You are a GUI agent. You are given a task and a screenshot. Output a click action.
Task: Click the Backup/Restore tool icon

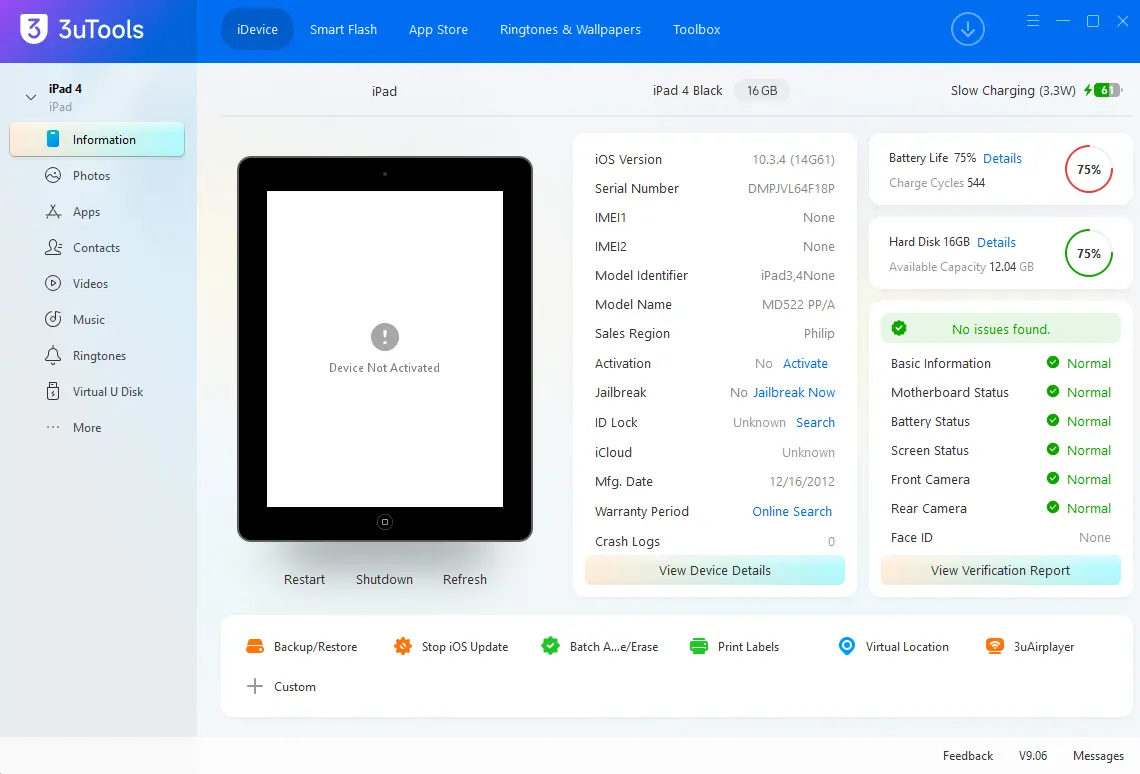coord(254,646)
